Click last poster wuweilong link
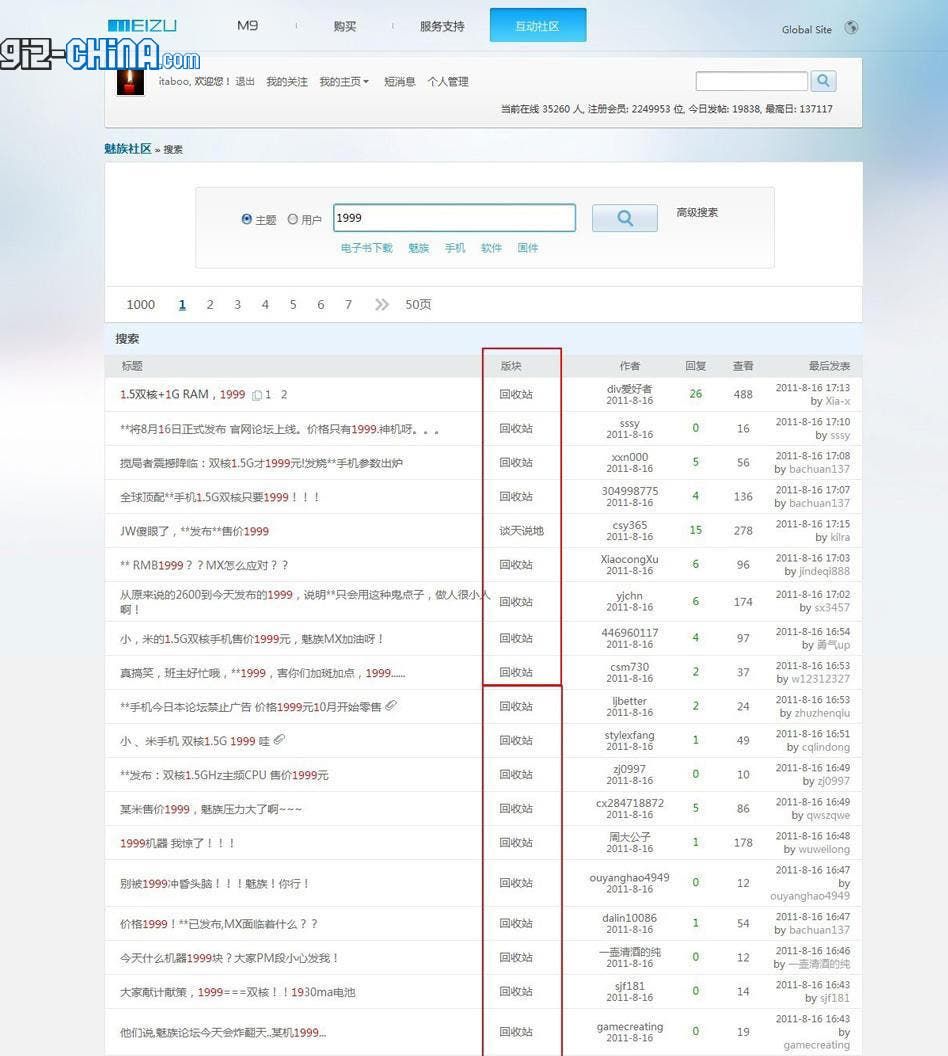The width and height of the screenshot is (948, 1056). coord(824,849)
